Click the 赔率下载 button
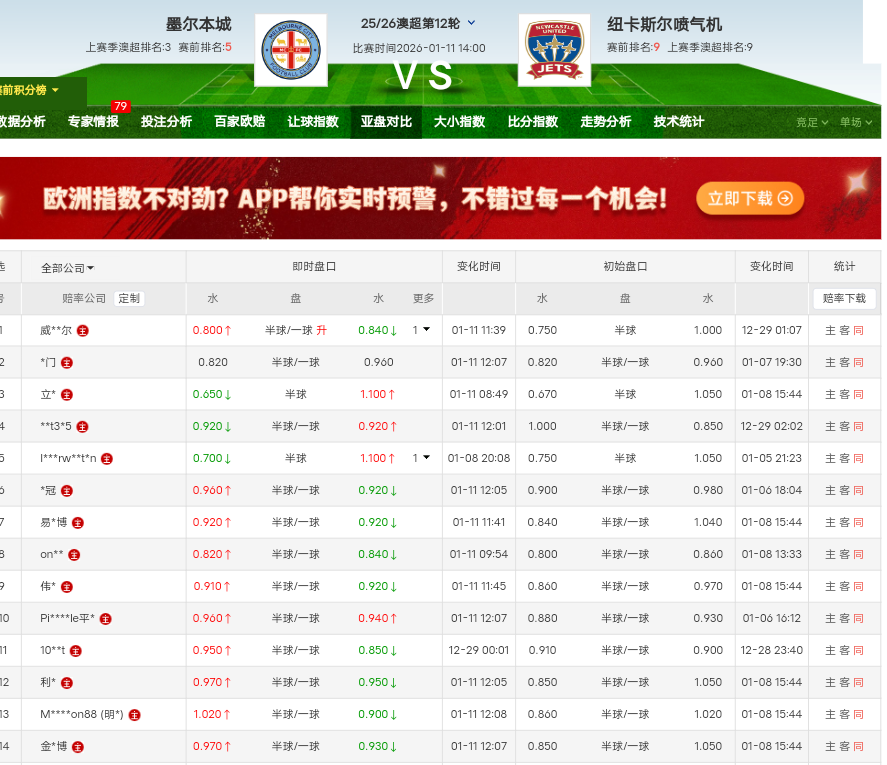 tap(843, 298)
